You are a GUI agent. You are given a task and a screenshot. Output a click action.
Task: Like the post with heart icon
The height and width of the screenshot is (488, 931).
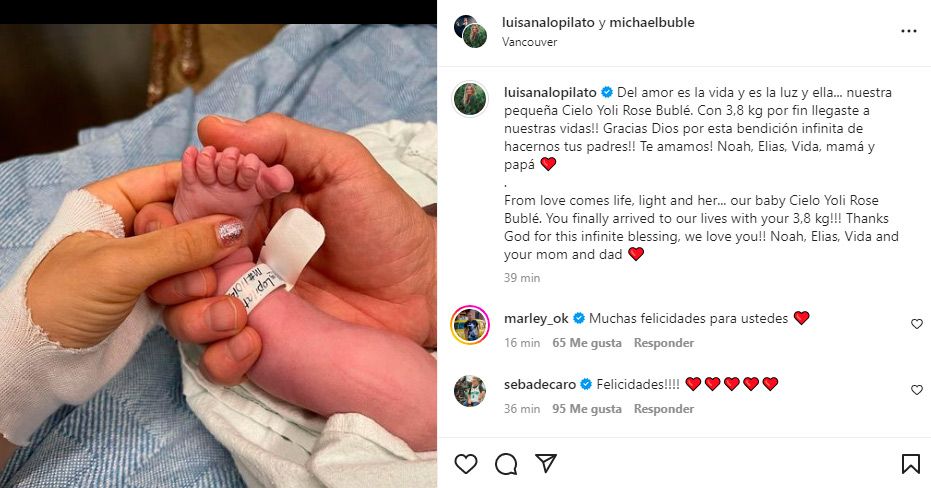click(466, 464)
